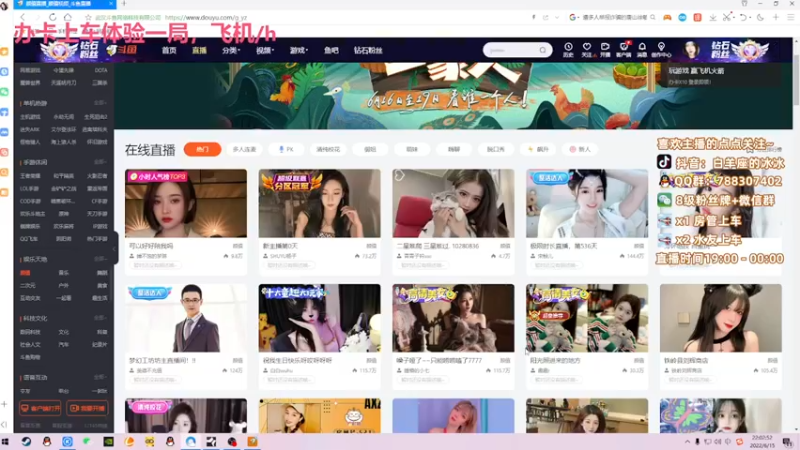
Task: Open the first QQ penguin taskbar icon
Action: coord(47,441)
